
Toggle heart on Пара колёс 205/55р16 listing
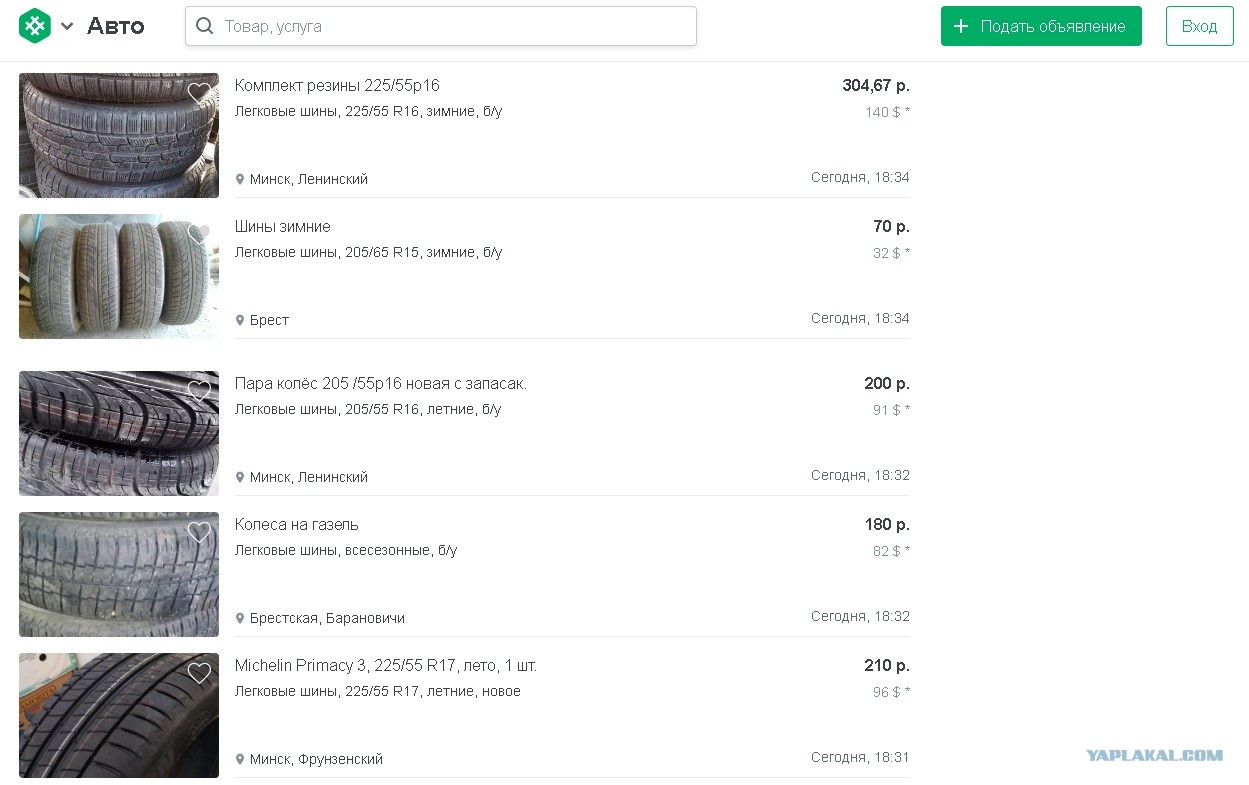[x=199, y=391]
